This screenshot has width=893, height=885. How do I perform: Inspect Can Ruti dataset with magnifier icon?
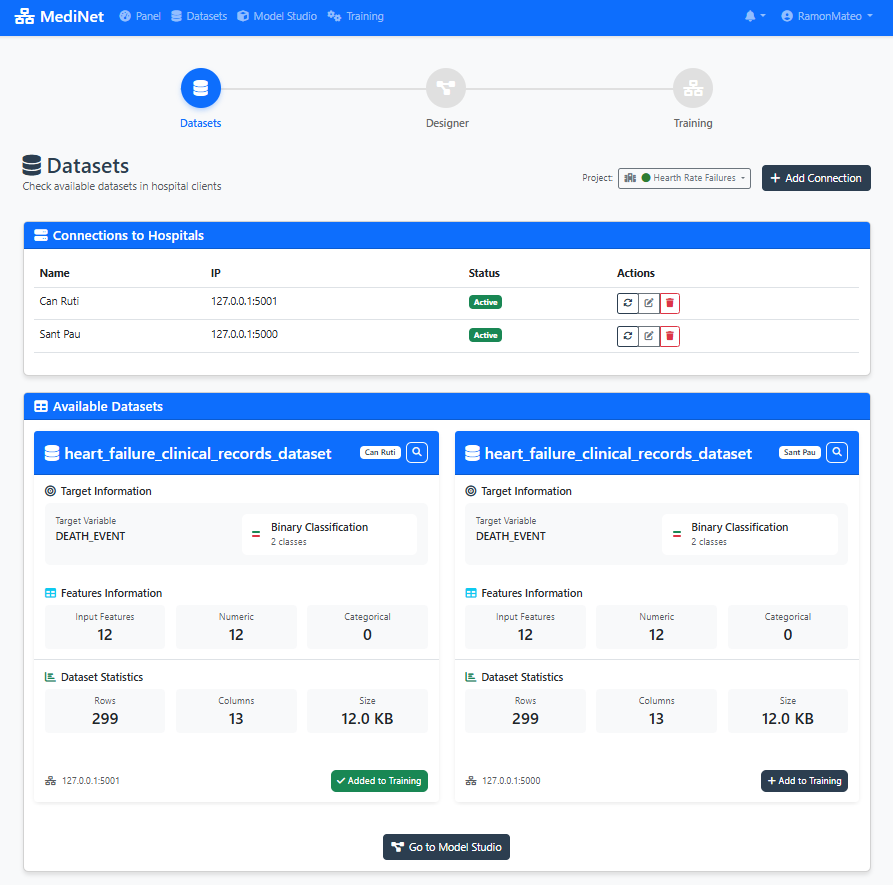tap(418, 453)
